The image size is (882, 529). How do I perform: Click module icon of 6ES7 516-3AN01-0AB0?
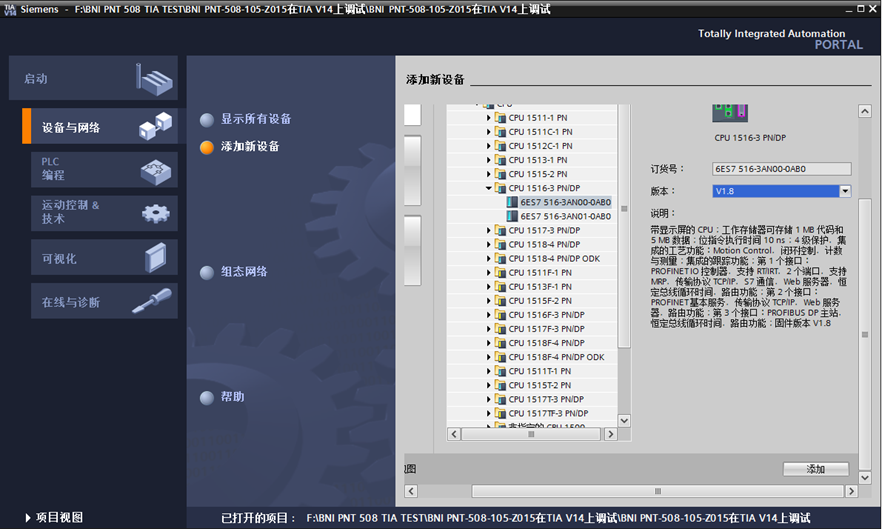(512, 216)
